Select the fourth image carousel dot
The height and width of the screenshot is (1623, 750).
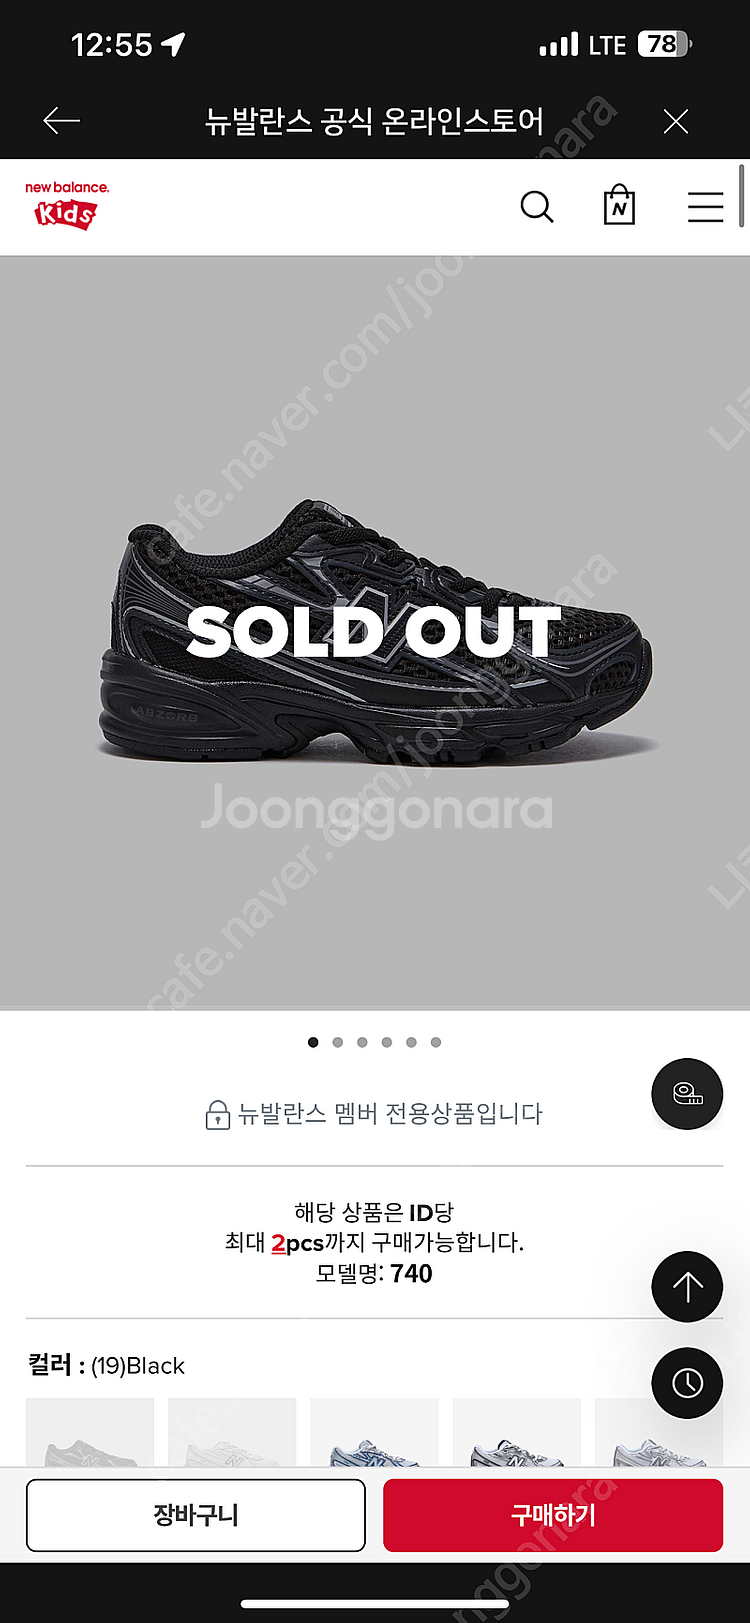click(387, 1042)
